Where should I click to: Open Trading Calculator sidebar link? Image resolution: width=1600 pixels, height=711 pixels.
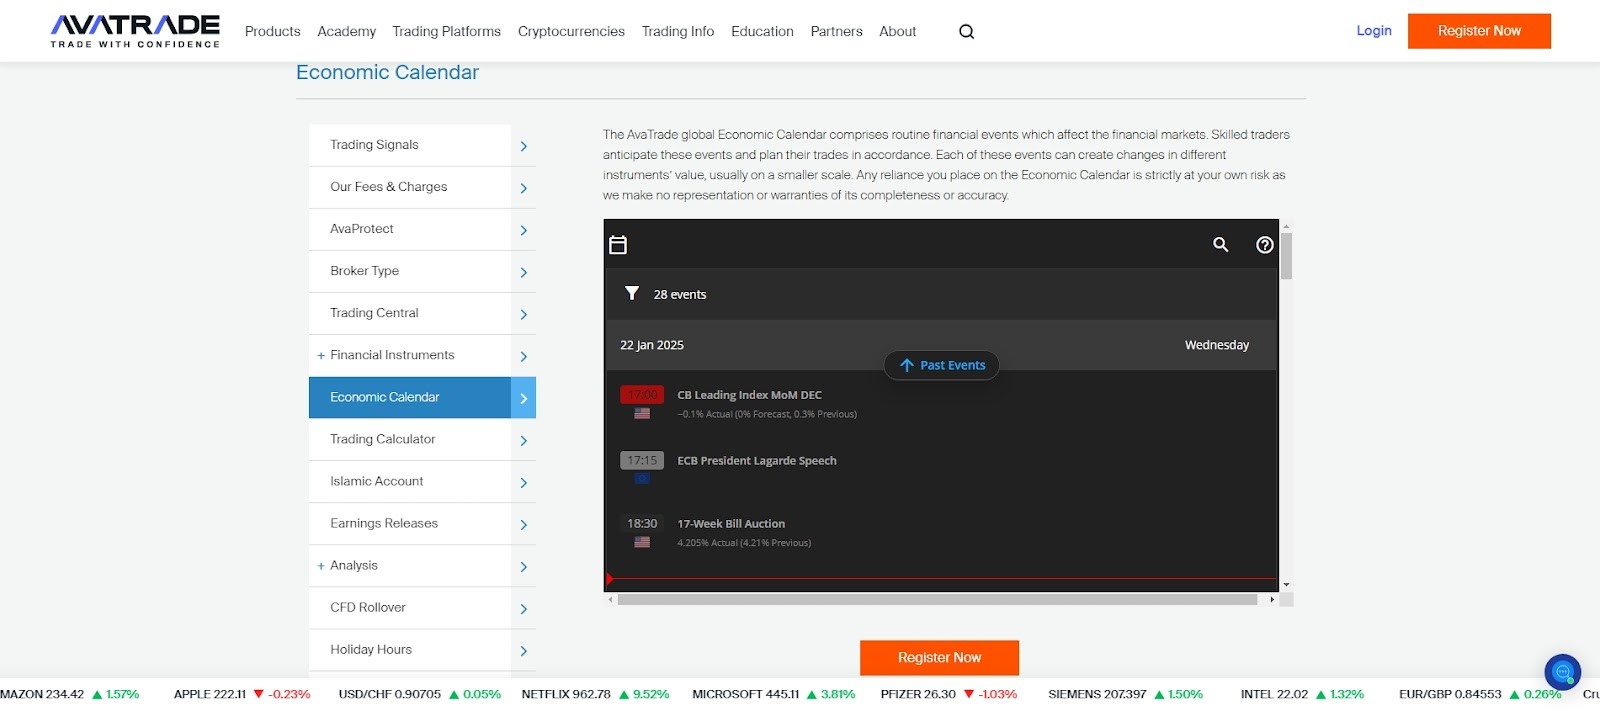pyautogui.click(x=382, y=439)
